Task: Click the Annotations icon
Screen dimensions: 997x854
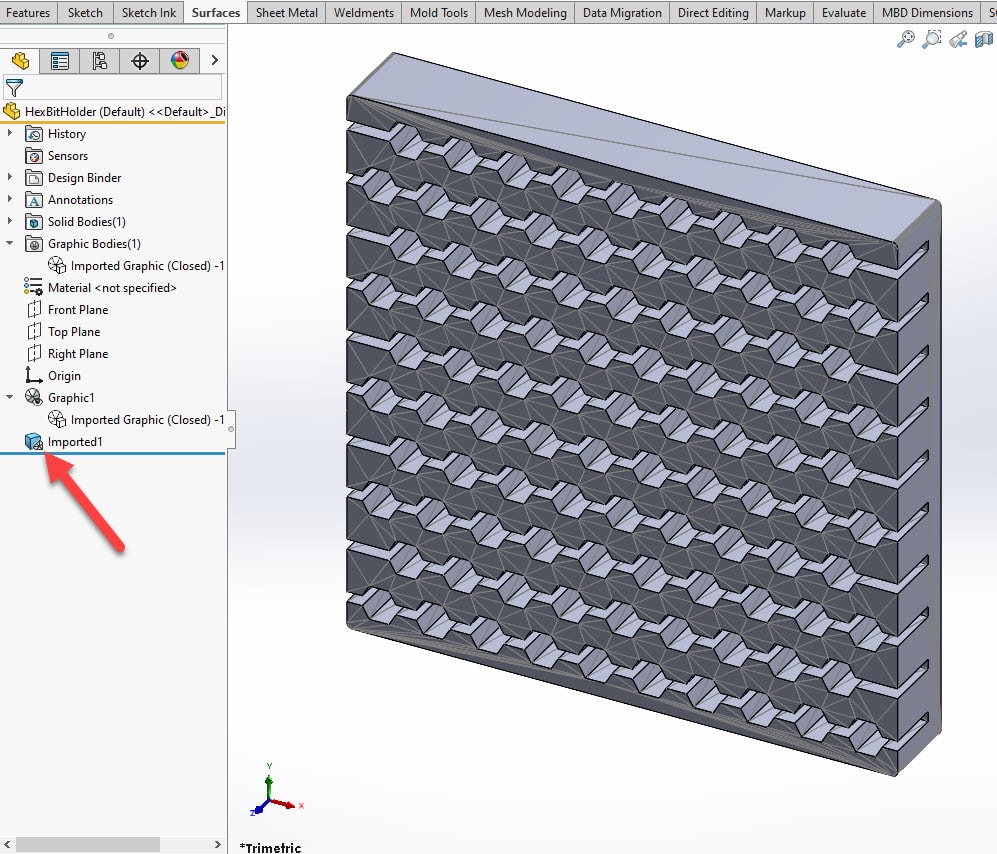Action: [x=34, y=200]
